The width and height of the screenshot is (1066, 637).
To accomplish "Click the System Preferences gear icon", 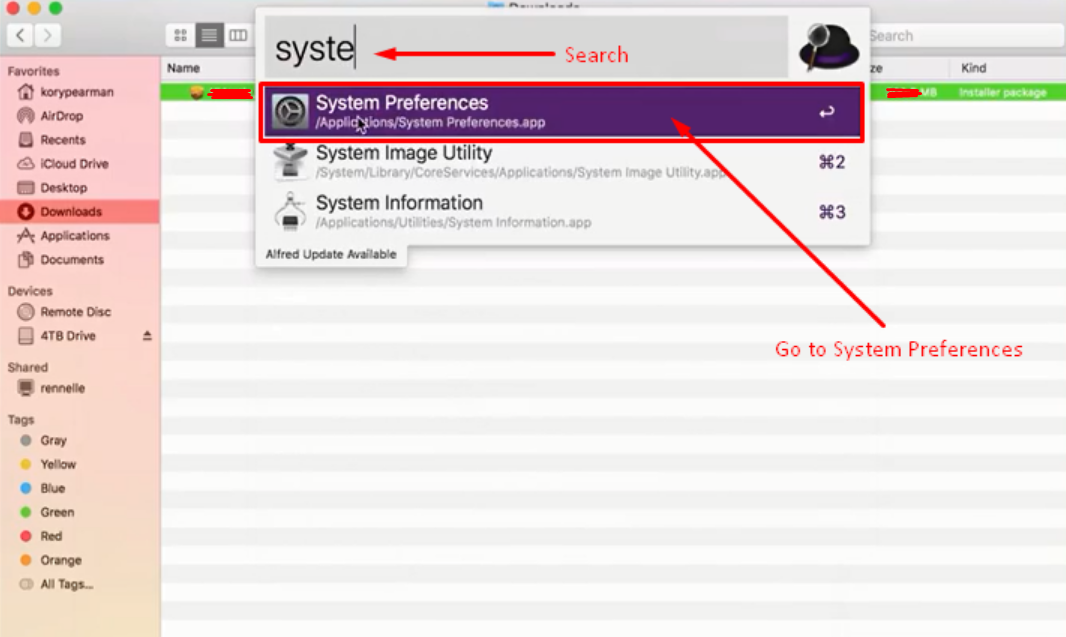I will 290,111.
